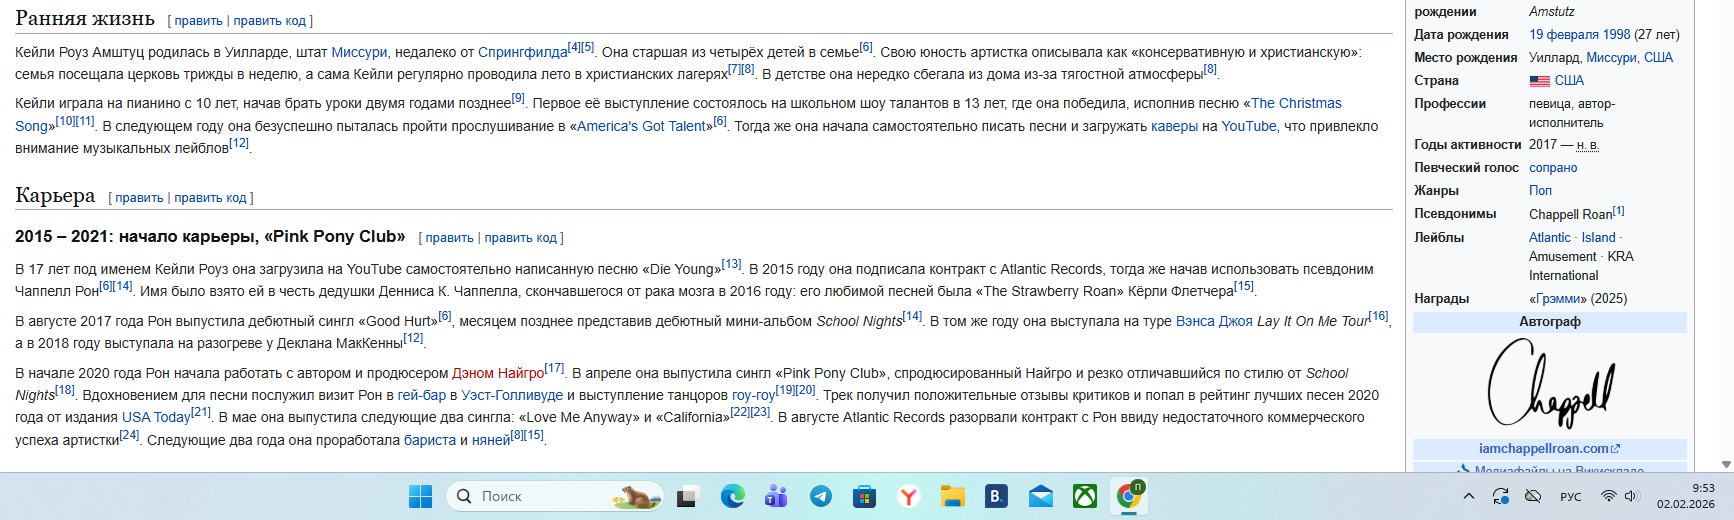Open footnote [17] after Дэном Найгро
This screenshot has height=520, width=1734.
(x=554, y=368)
